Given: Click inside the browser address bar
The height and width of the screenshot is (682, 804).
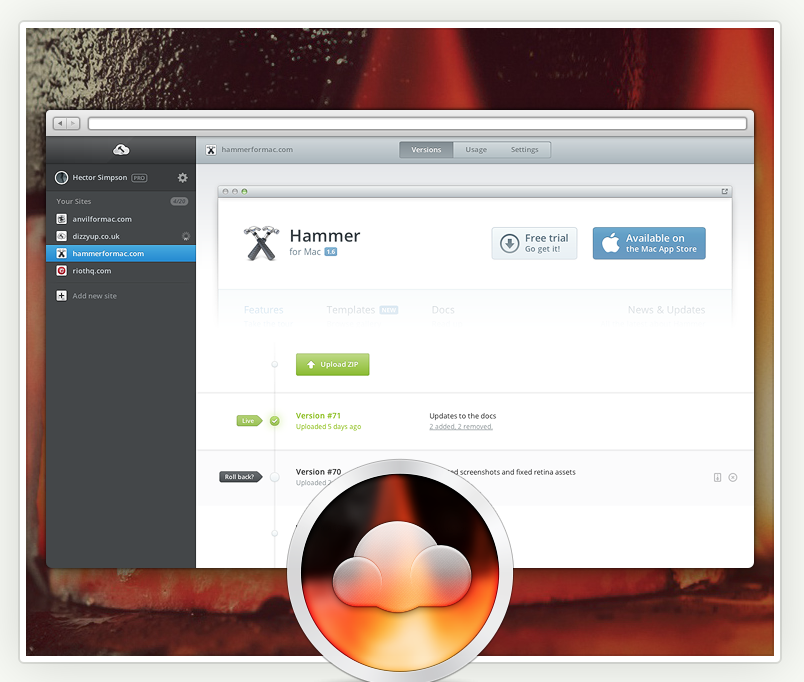Looking at the screenshot, I should (x=420, y=122).
